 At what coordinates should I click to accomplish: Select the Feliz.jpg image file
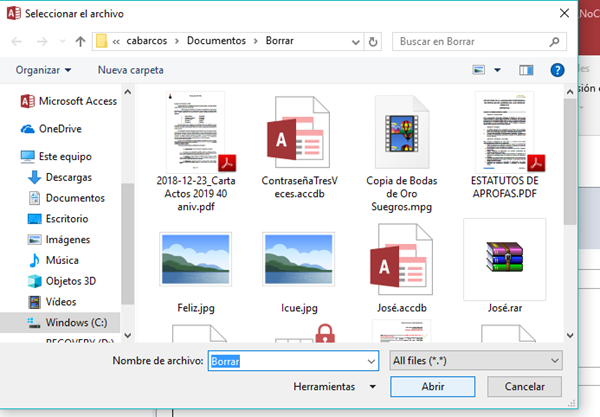point(196,272)
